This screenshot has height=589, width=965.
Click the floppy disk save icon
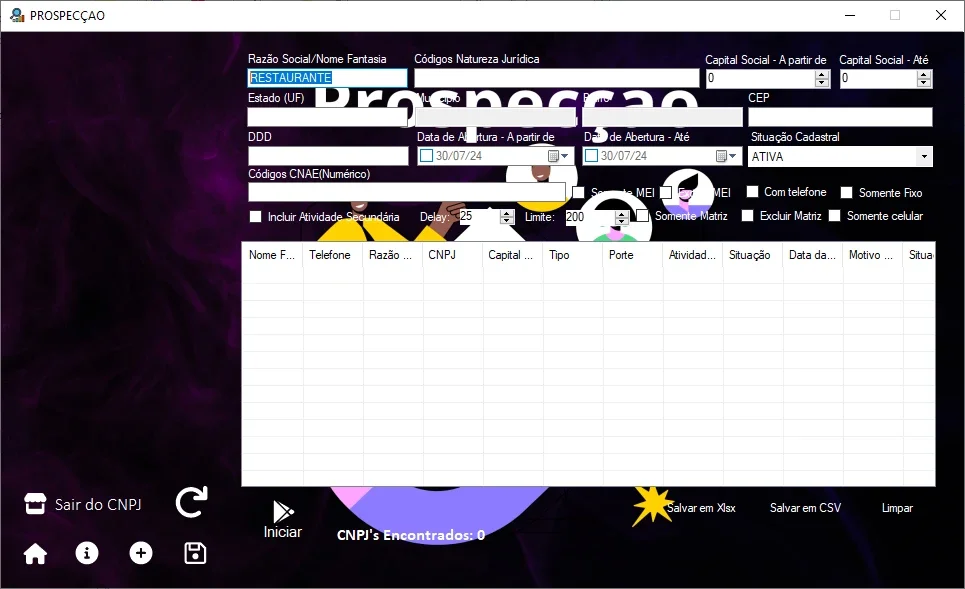pyautogui.click(x=195, y=553)
